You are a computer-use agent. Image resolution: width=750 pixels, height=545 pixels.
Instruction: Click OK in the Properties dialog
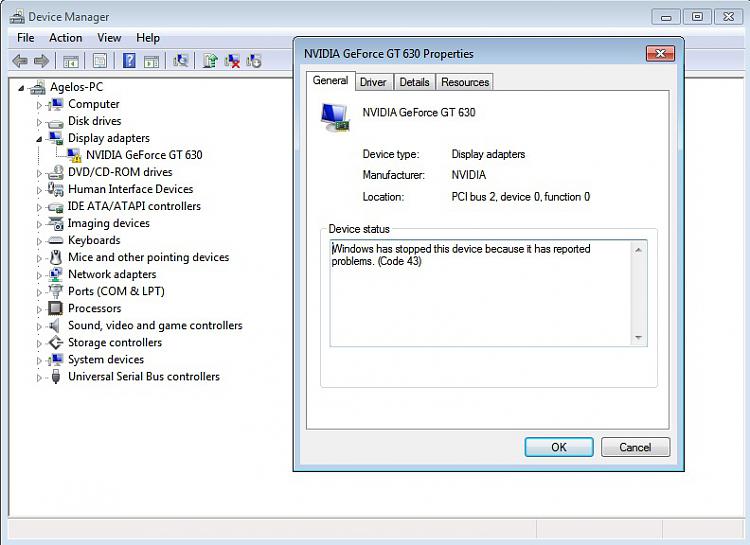pos(559,447)
